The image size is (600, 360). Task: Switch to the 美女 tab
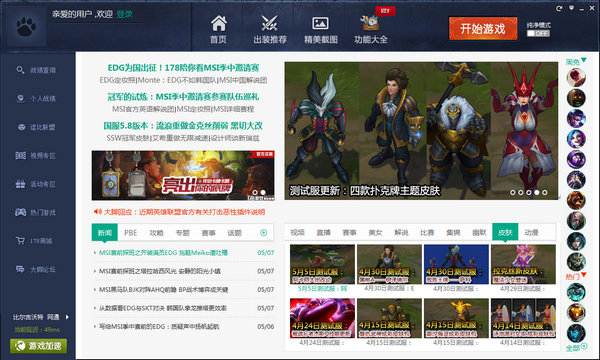[375, 232]
